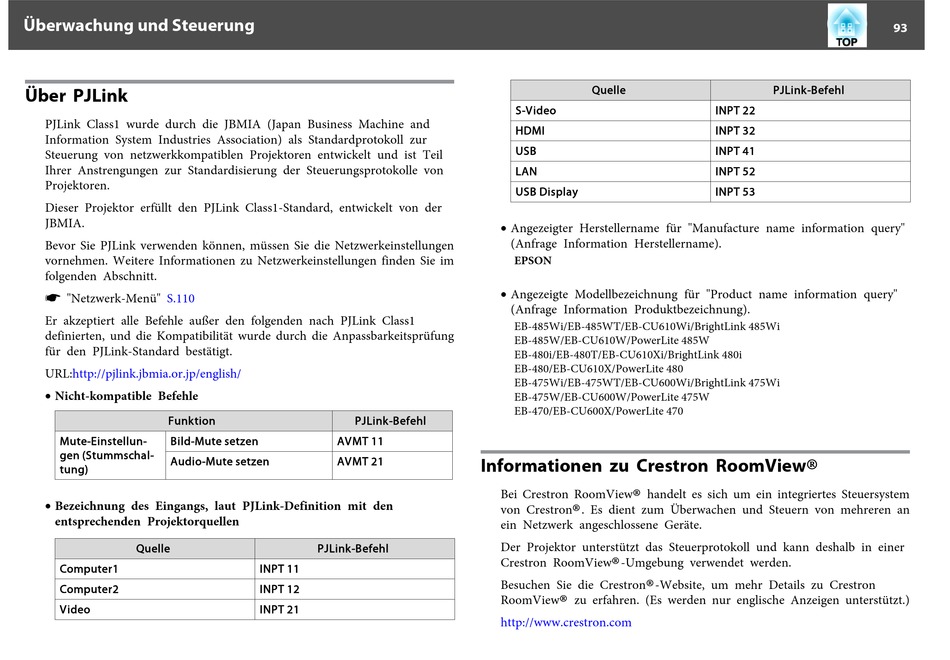The image size is (950, 660).
Task: Select the INPT 53 command cell
Action: pos(810,192)
